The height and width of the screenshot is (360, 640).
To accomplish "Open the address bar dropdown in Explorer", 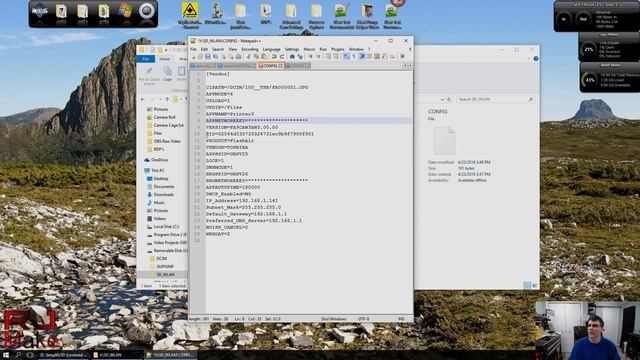I will [x=442, y=99].
